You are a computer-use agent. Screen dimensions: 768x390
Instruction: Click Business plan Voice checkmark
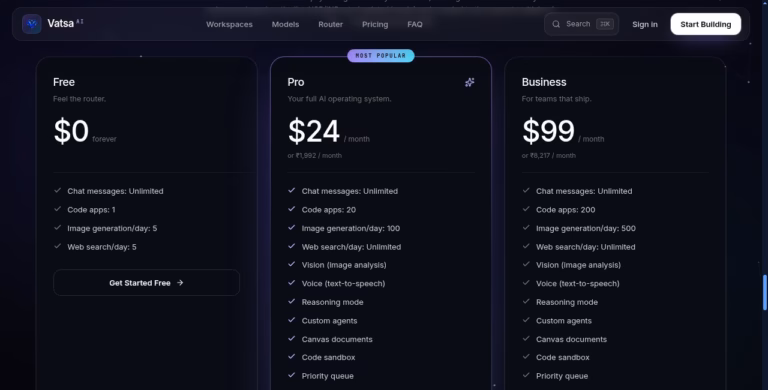pos(526,283)
